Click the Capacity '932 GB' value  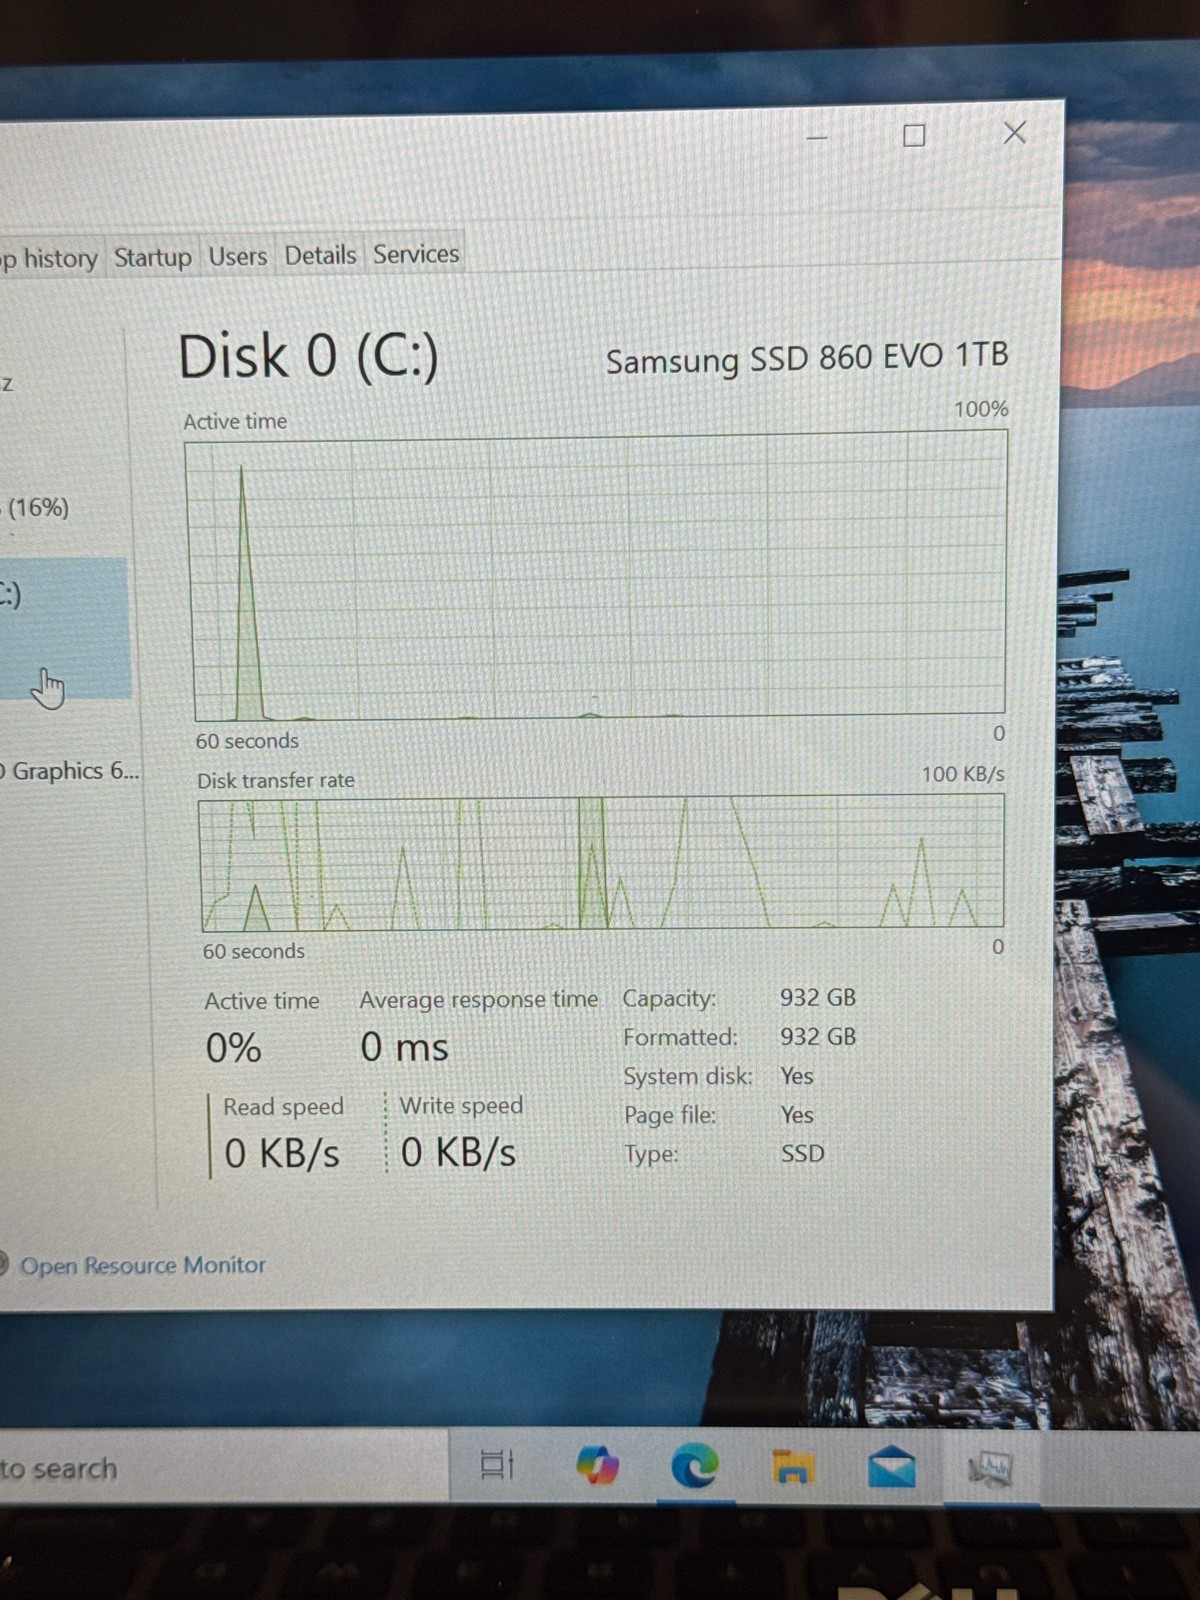tap(818, 997)
